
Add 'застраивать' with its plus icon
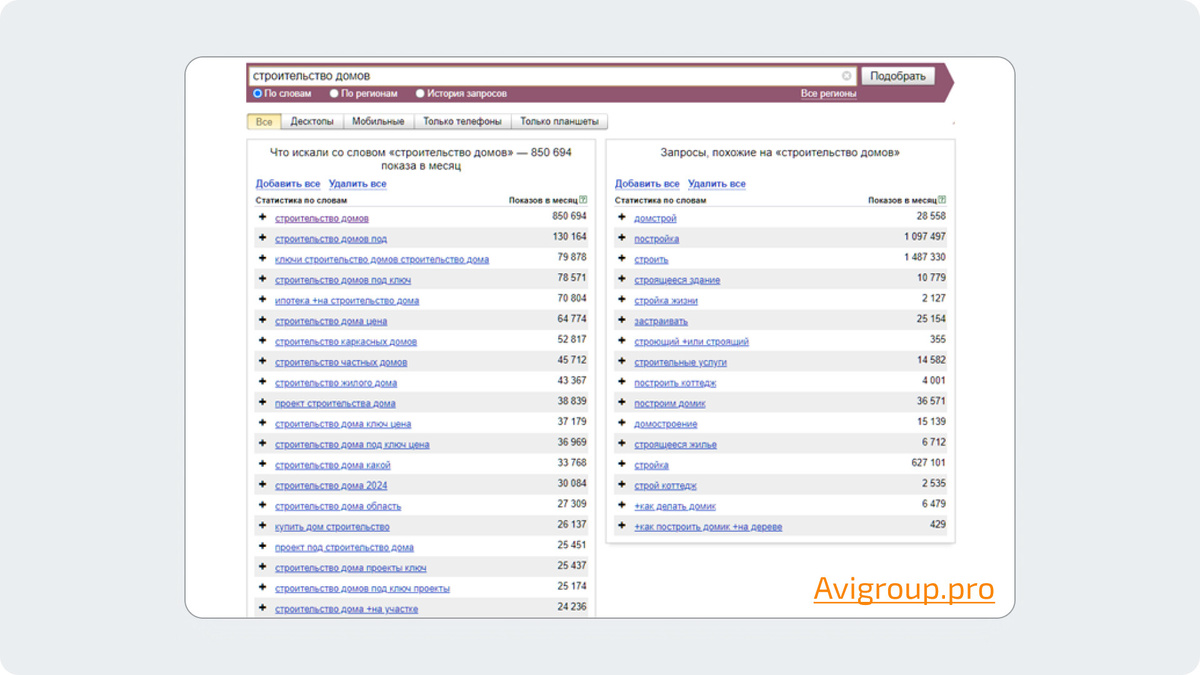click(x=622, y=320)
